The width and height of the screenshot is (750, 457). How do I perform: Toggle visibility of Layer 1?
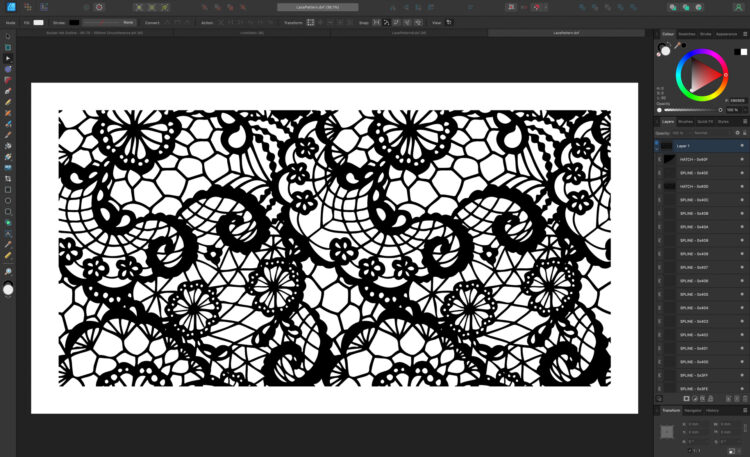pos(742,146)
